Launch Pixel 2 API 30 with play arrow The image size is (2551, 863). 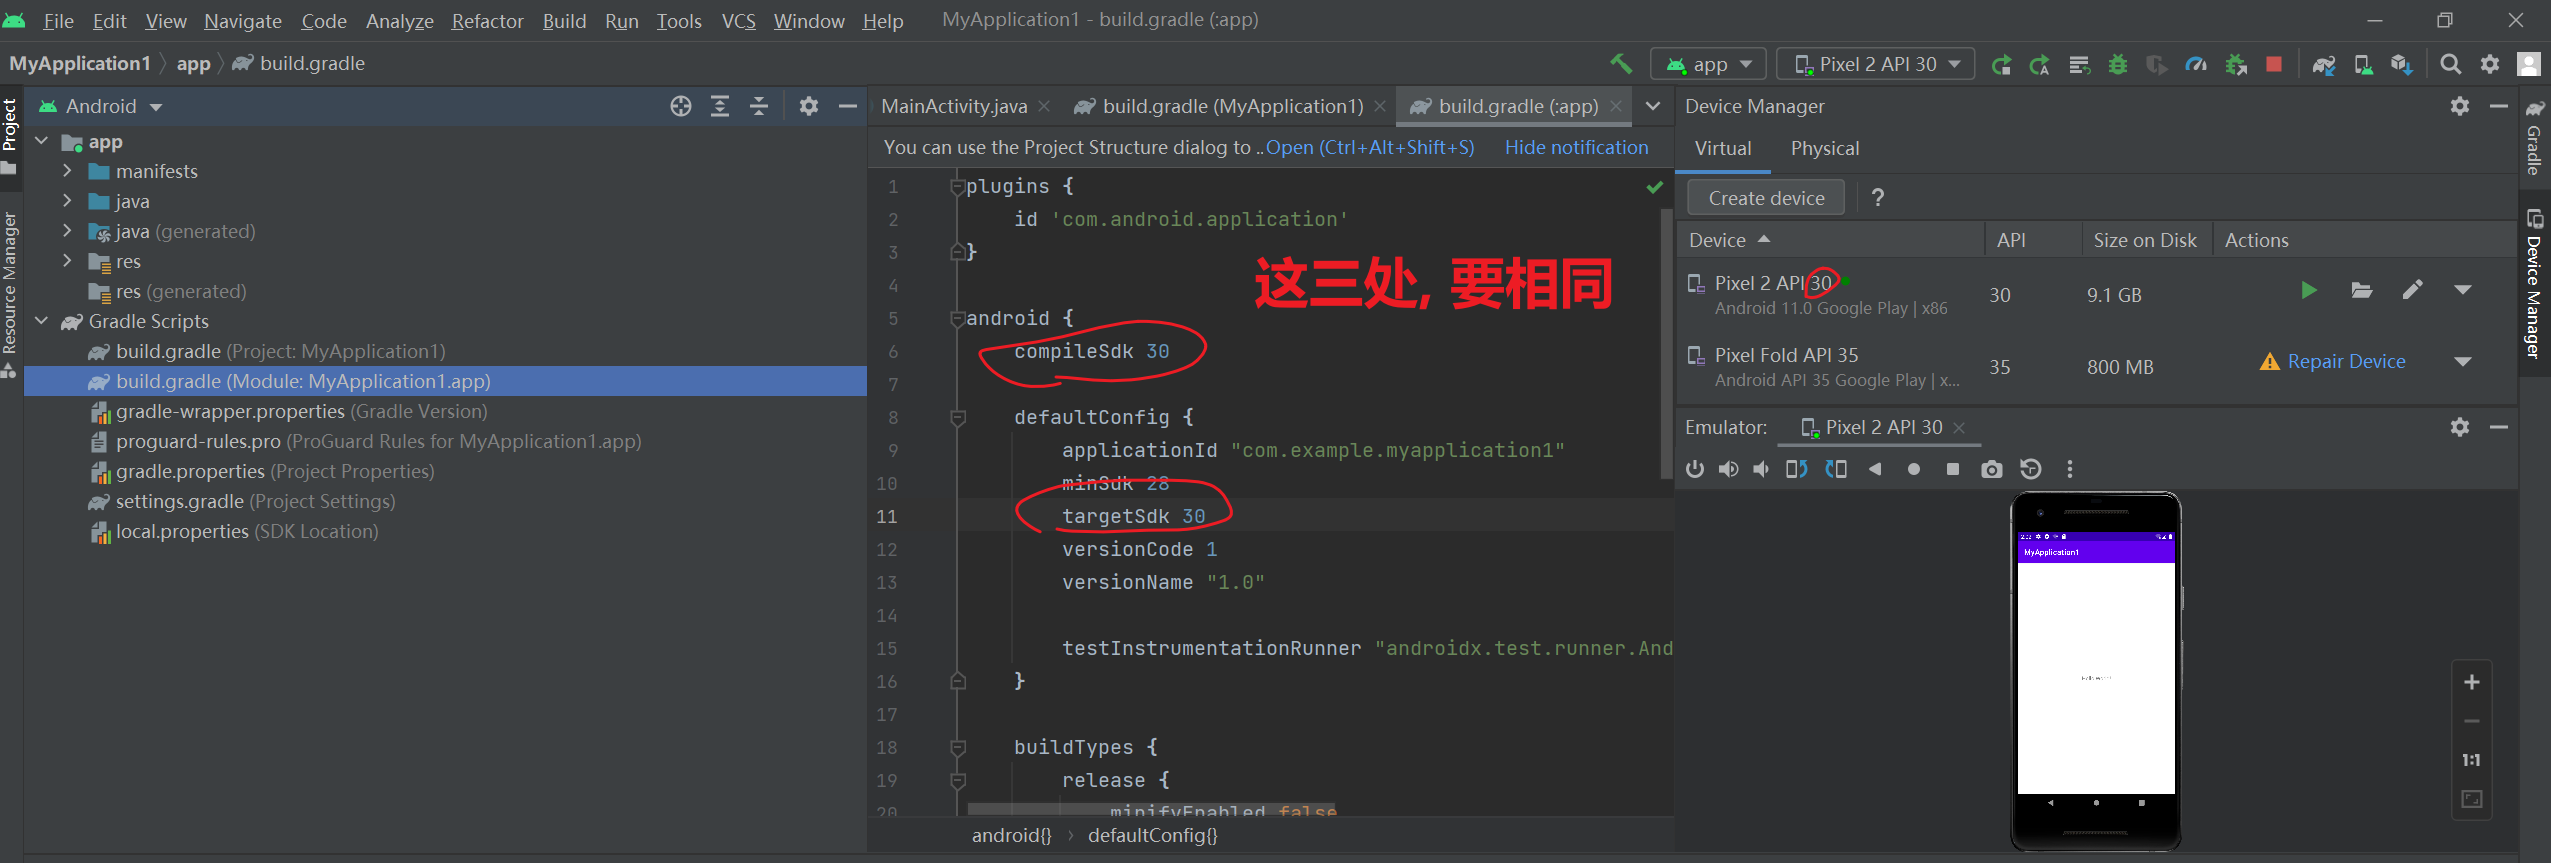pyautogui.click(x=2309, y=290)
